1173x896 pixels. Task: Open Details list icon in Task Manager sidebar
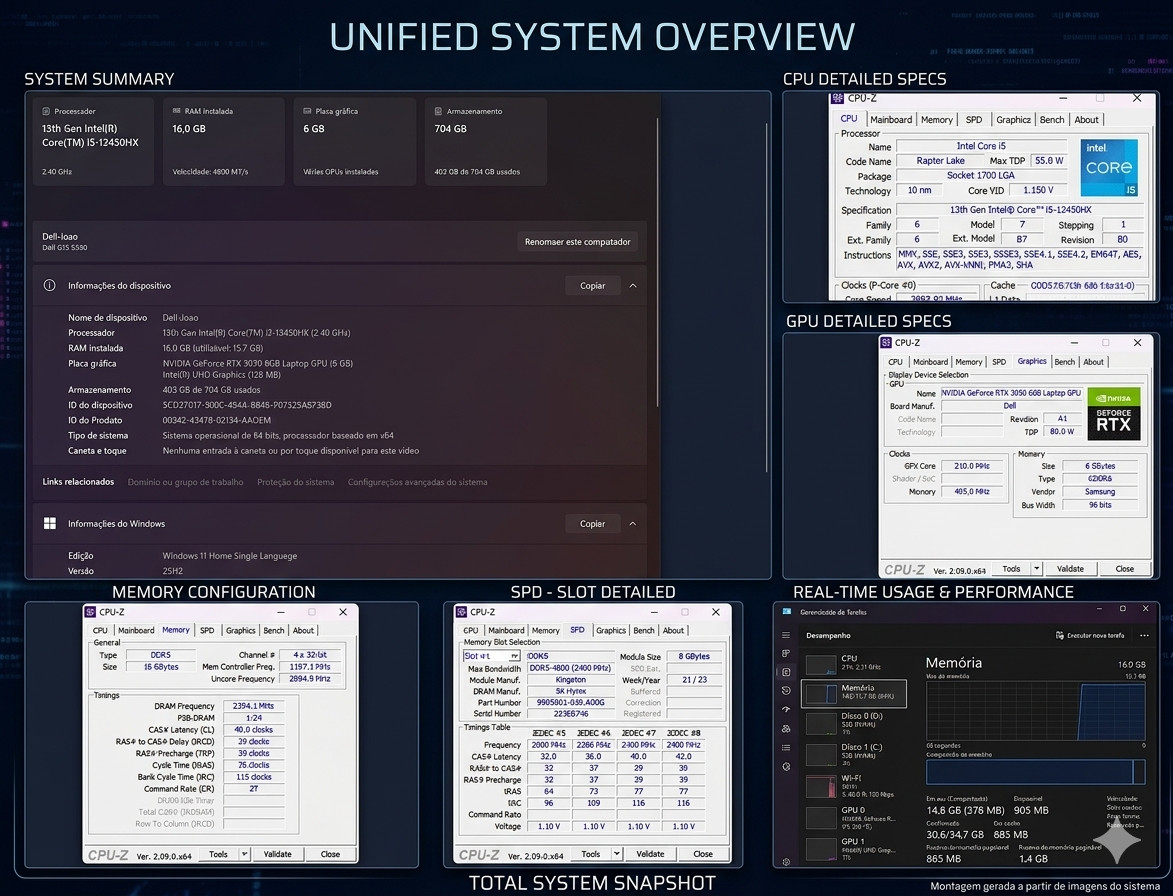(785, 747)
